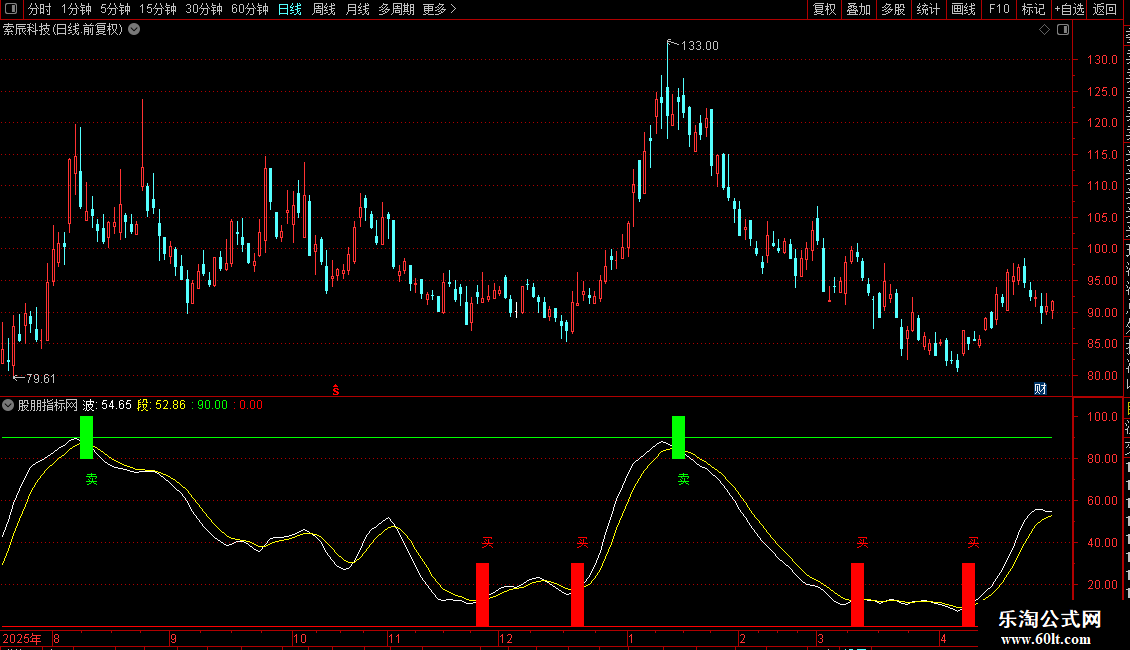Click the red S marker on chart

[336, 390]
